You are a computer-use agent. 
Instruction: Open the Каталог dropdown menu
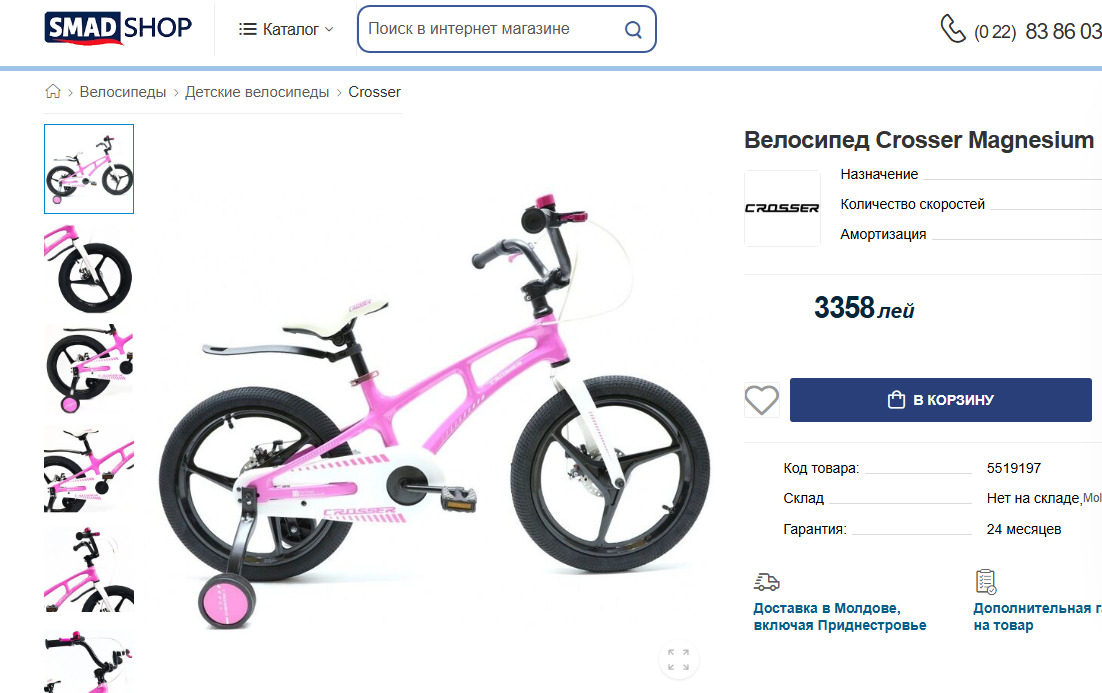coord(287,30)
